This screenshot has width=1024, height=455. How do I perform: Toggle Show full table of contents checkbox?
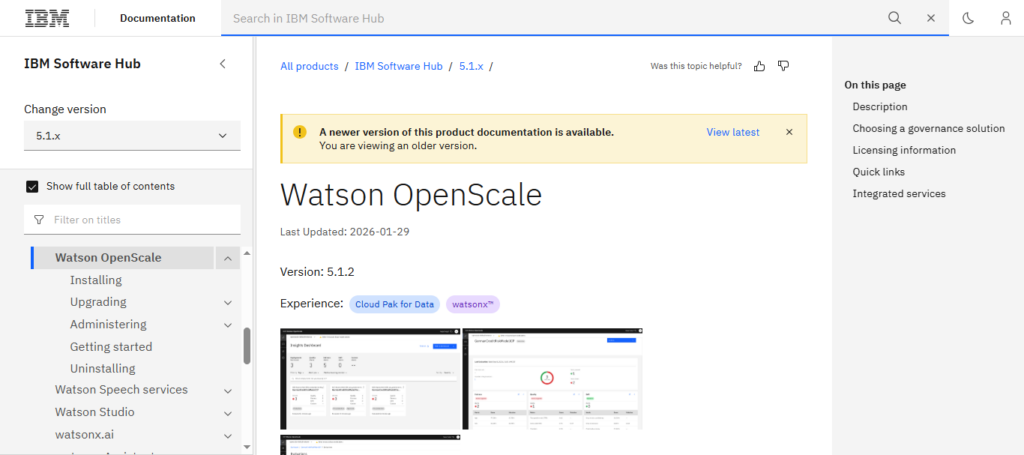click(x=32, y=187)
